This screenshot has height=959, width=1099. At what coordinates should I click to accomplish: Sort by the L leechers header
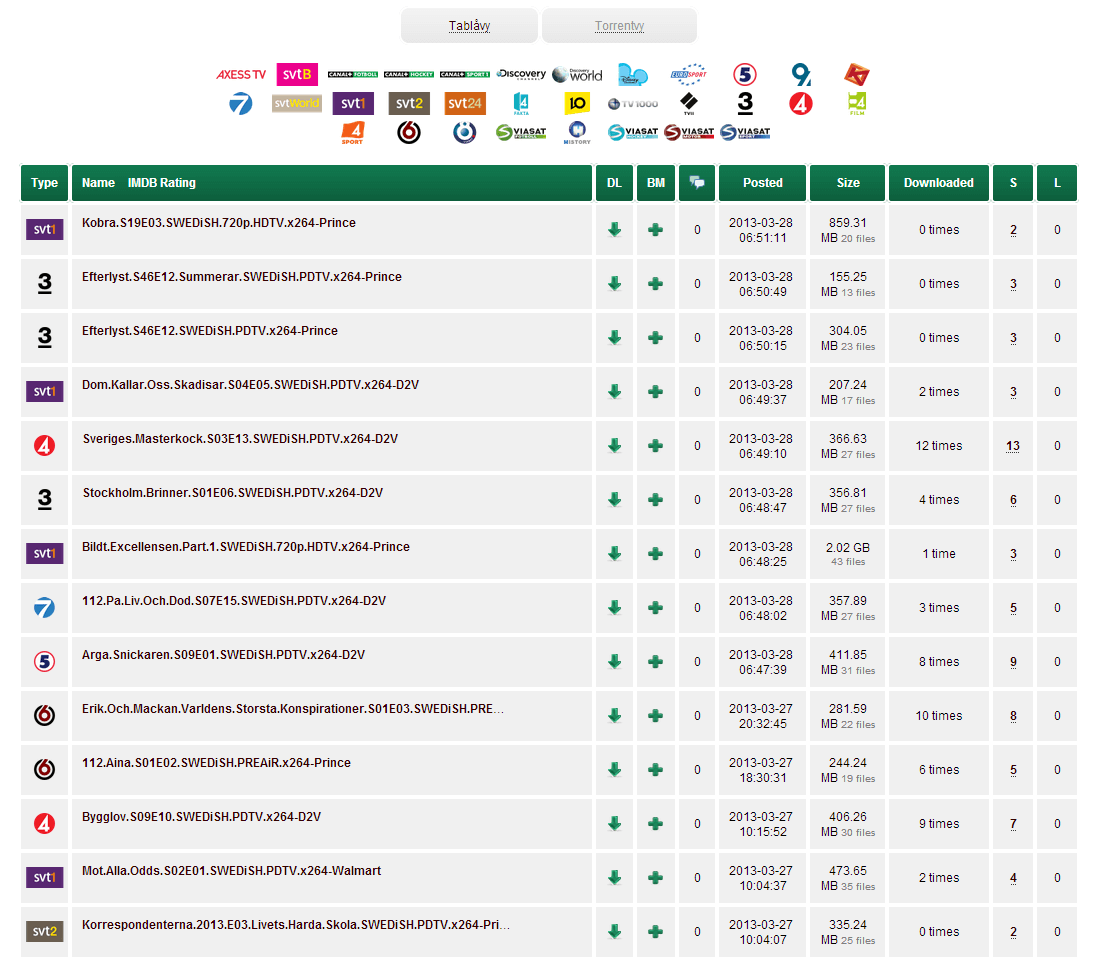(x=1057, y=182)
